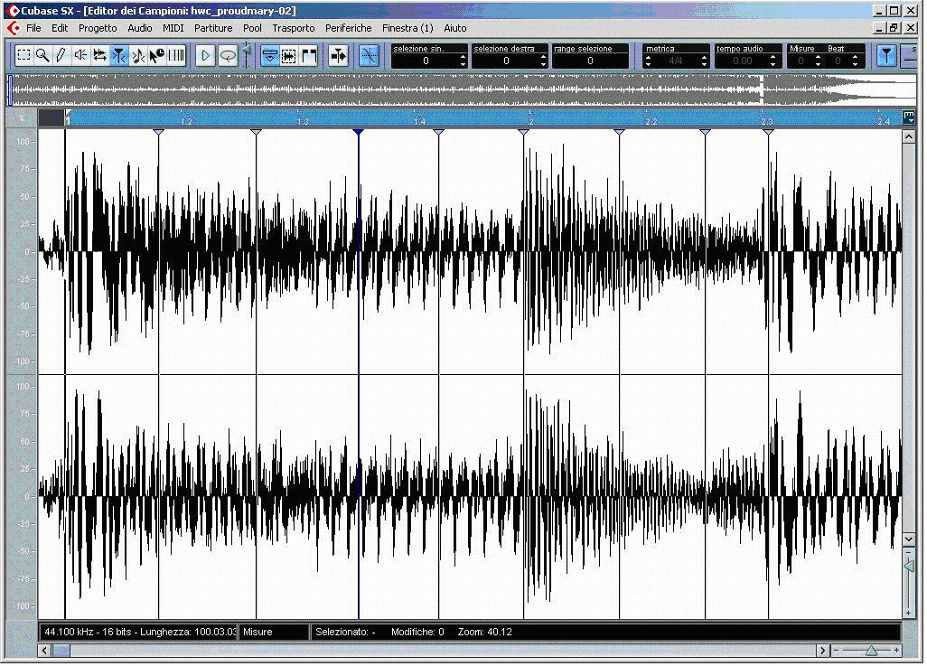Open the Audio menu

point(140,28)
